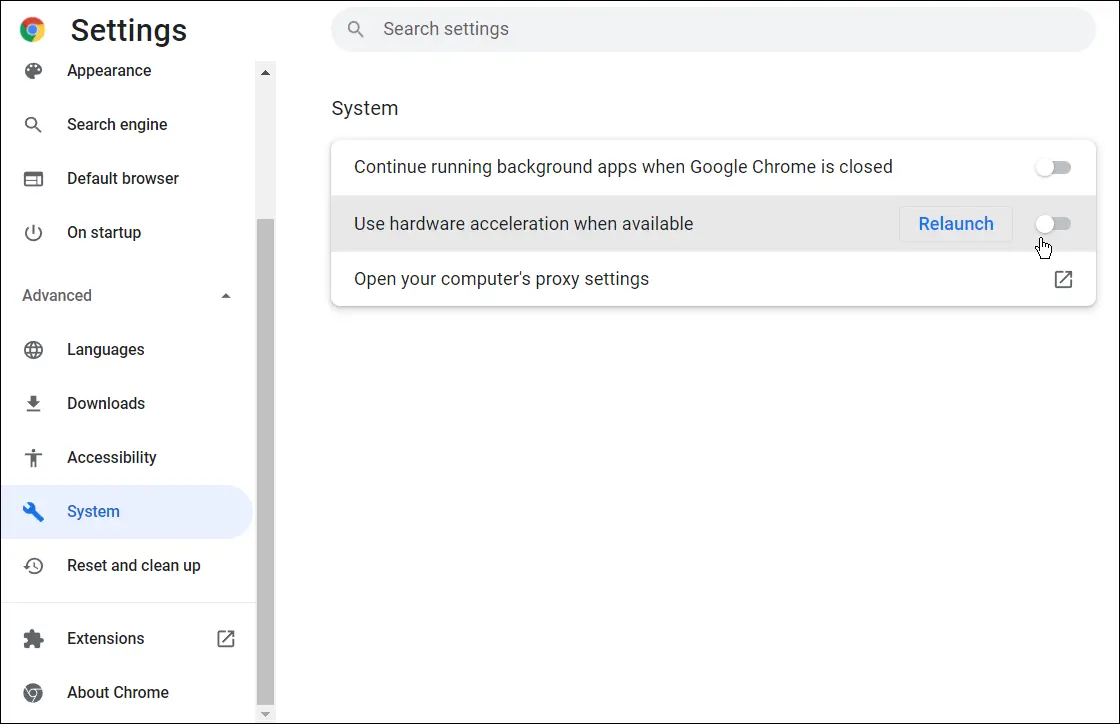This screenshot has height=724, width=1120.
Task: Open On startup settings
Action: point(127,233)
